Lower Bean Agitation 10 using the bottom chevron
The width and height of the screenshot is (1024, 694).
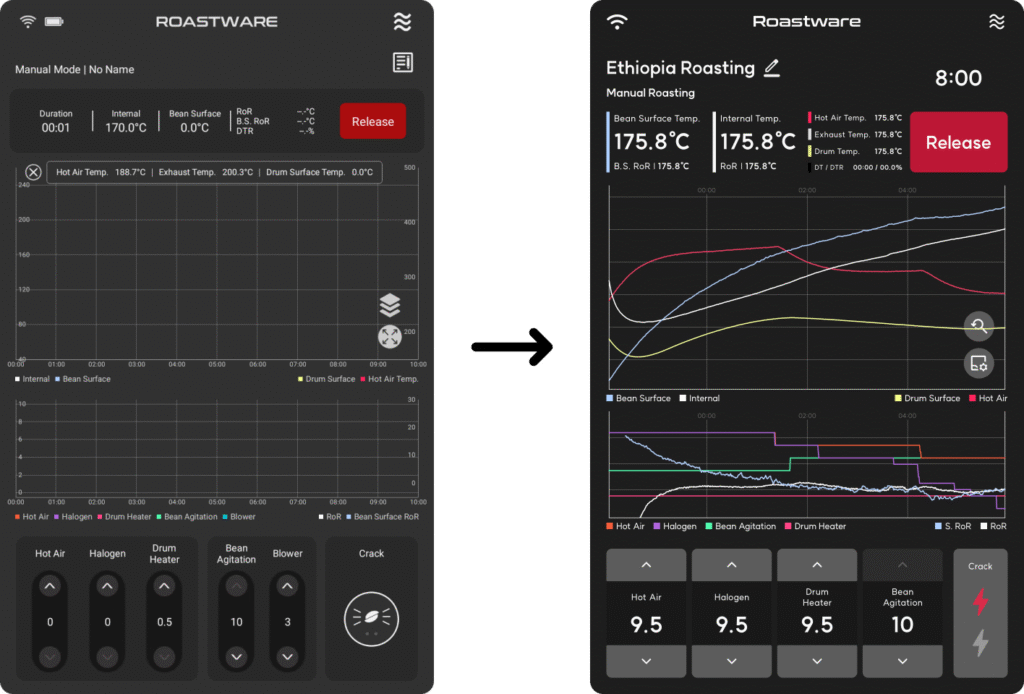coord(903,661)
